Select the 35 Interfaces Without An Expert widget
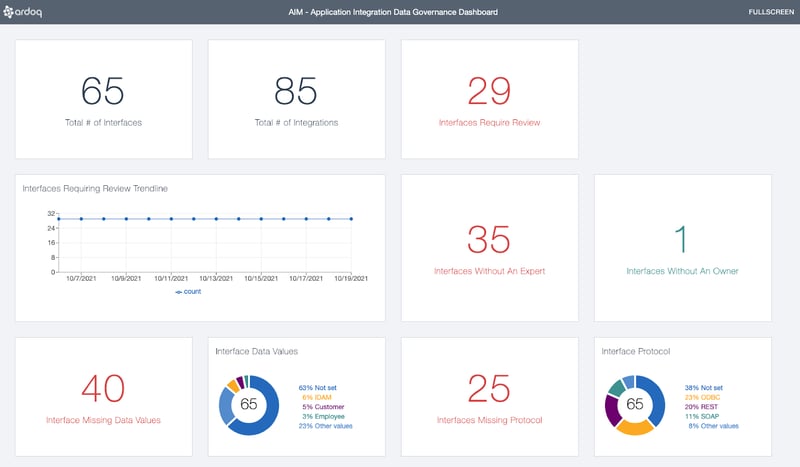 pyautogui.click(x=489, y=248)
